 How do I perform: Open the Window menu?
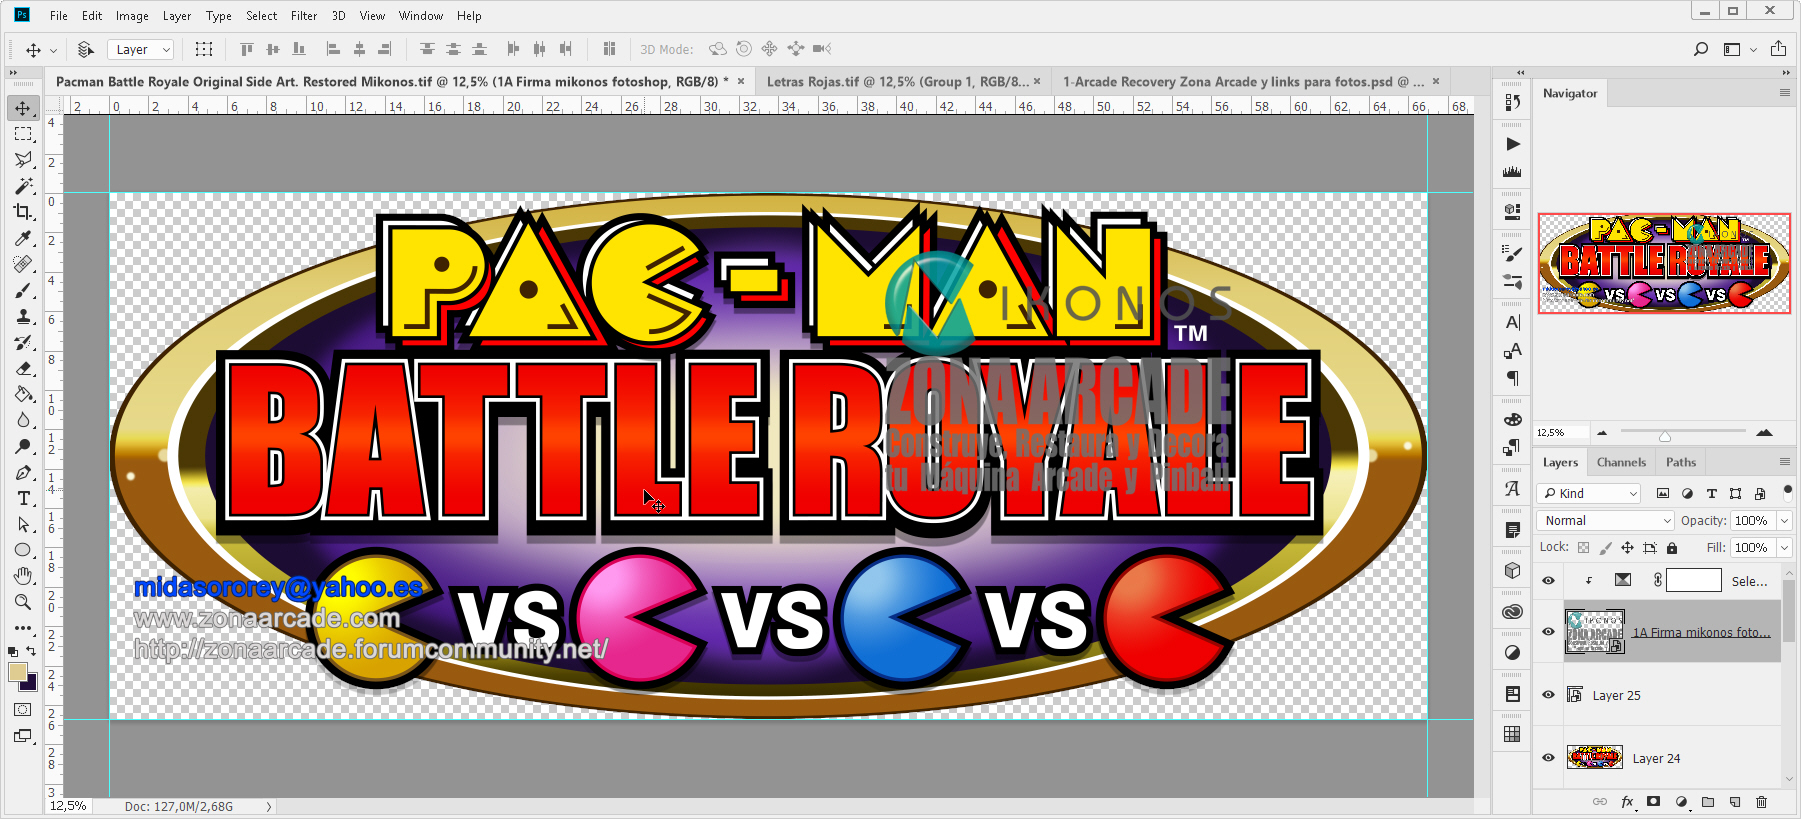click(x=421, y=16)
